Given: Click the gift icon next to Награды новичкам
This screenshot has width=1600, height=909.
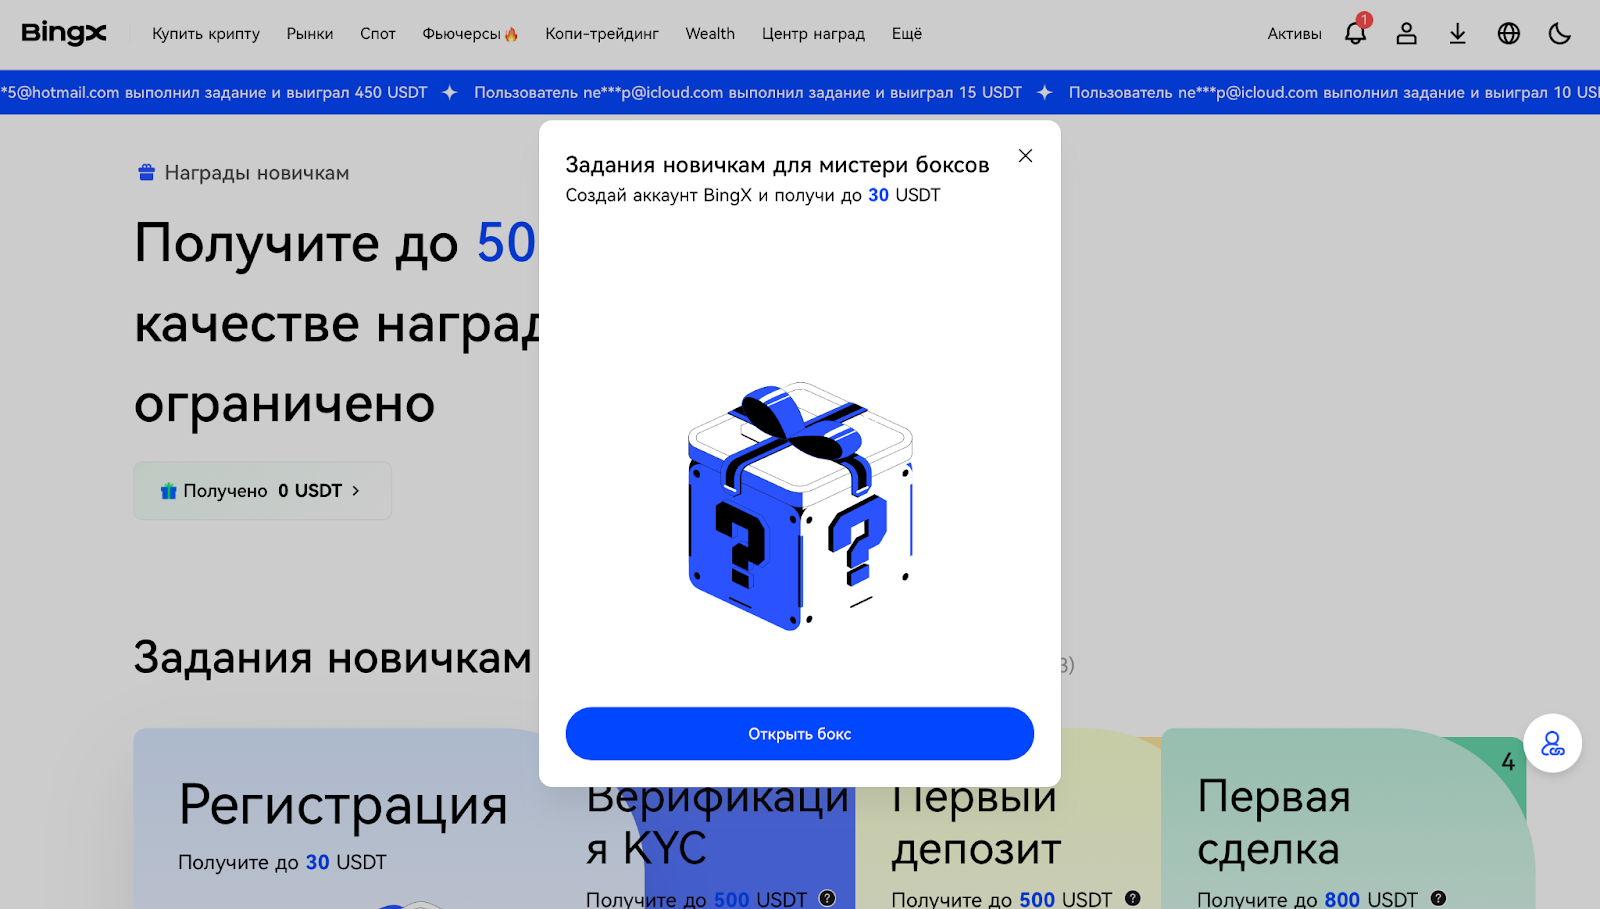Looking at the screenshot, I should [x=146, y=172].
